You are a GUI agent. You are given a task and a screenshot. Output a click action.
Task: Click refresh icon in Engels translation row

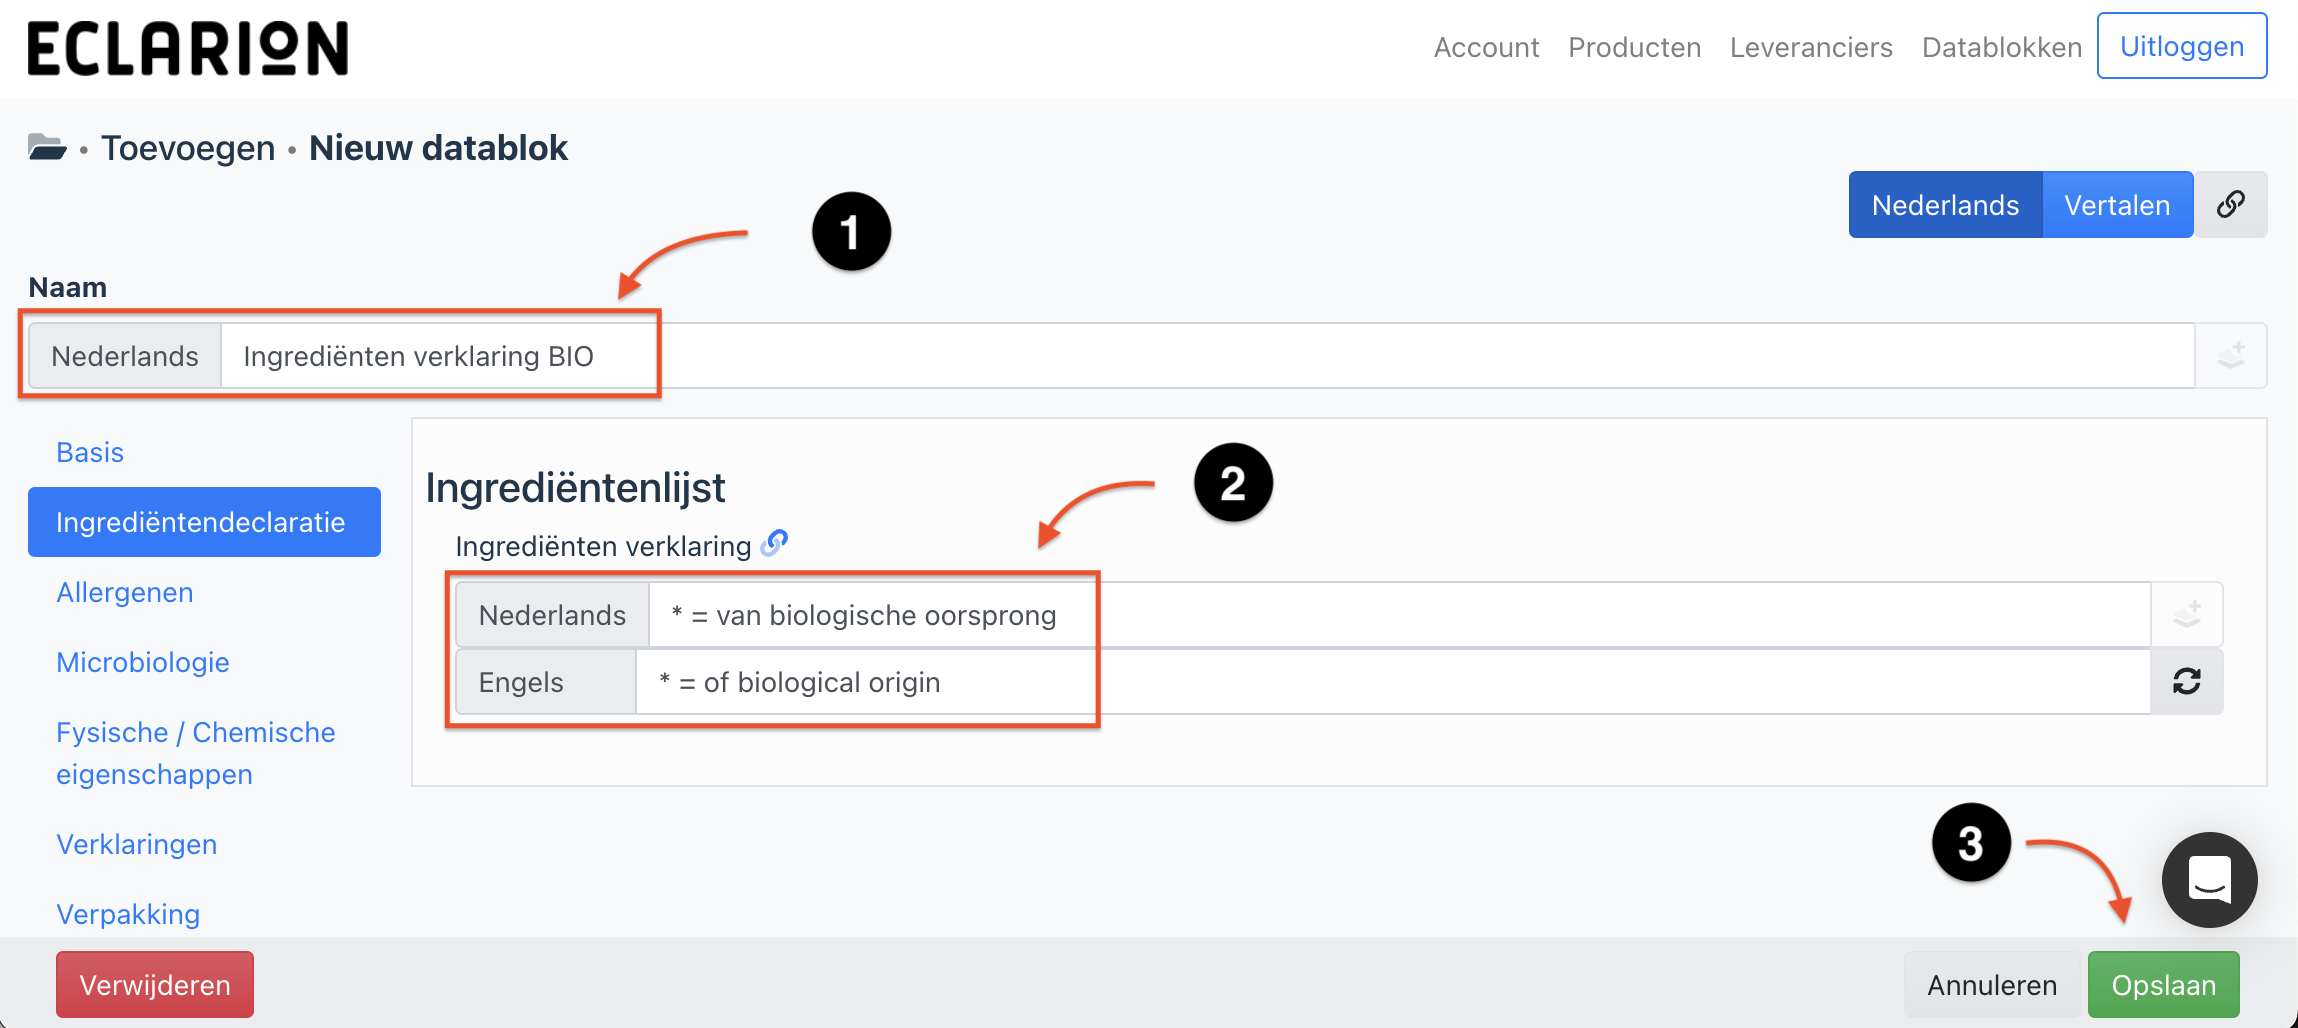pos(2187,682)
